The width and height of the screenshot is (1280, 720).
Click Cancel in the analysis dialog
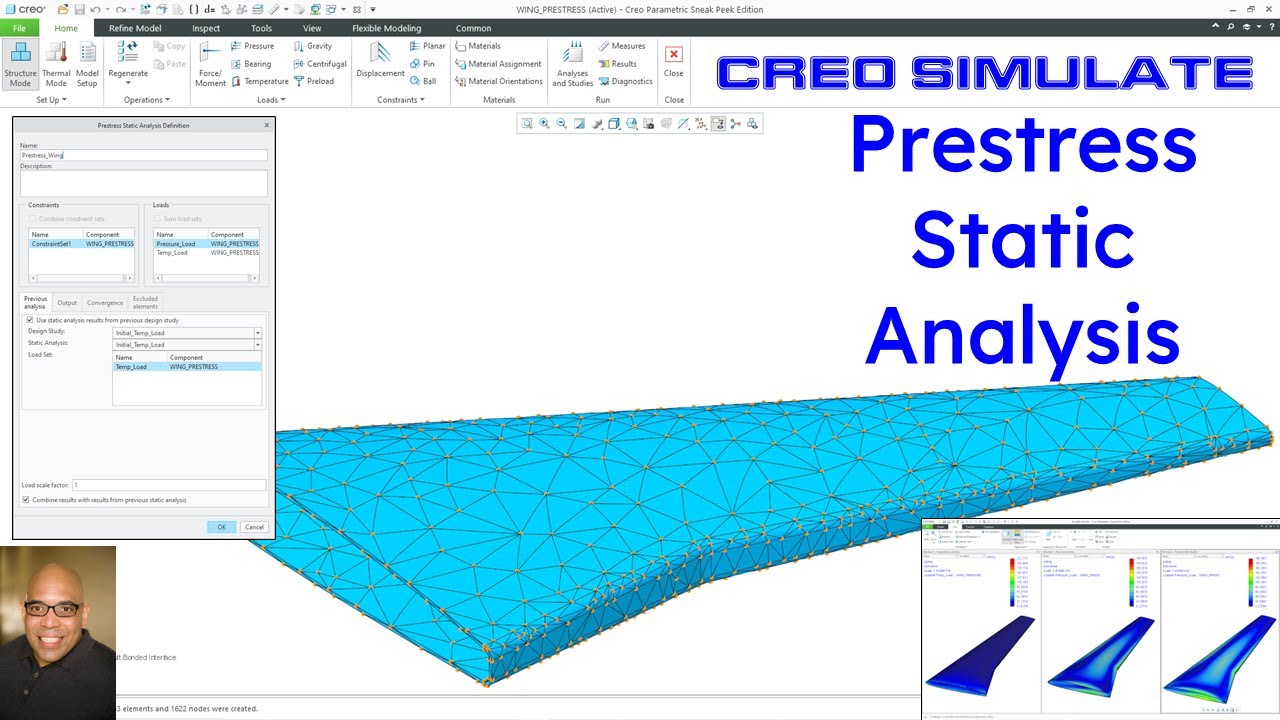click(x=254, y=527)
